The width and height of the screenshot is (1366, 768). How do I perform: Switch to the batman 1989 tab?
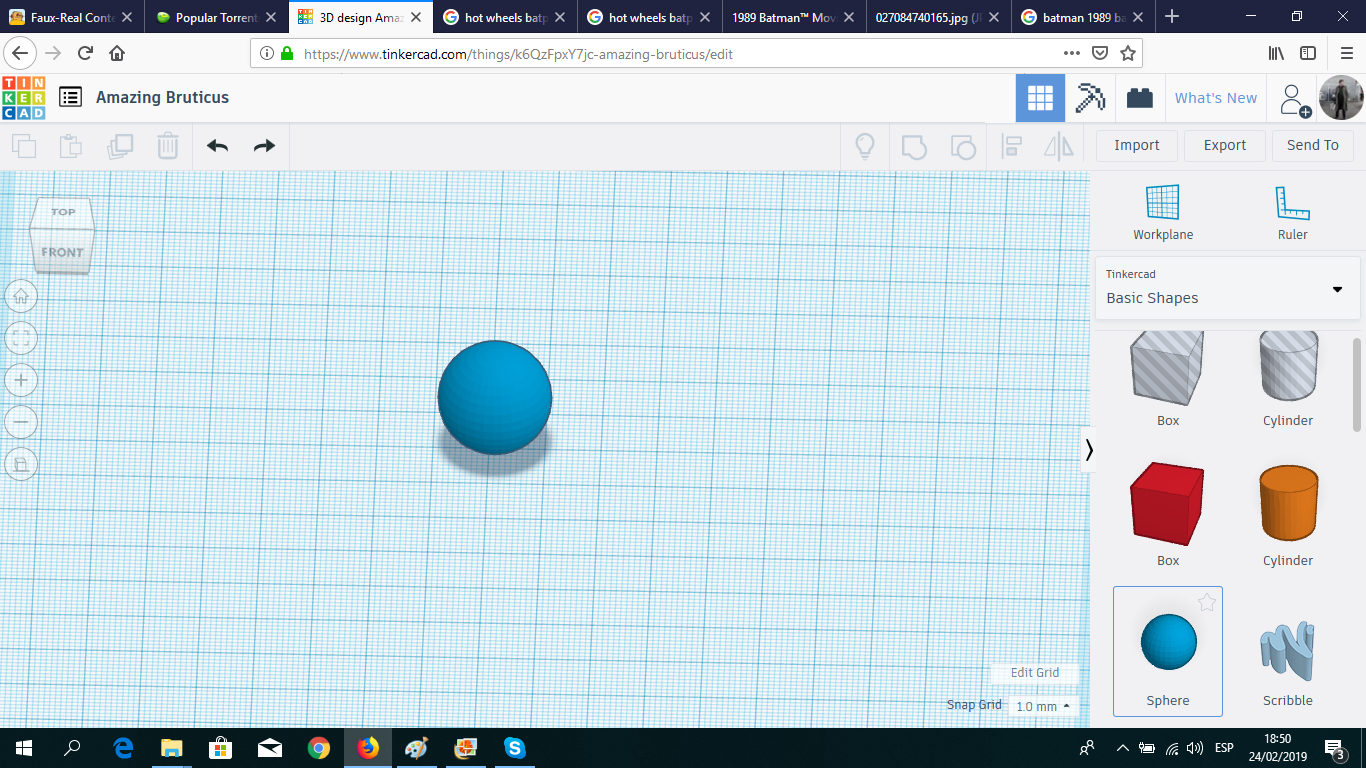click(x=1085, y=17)
